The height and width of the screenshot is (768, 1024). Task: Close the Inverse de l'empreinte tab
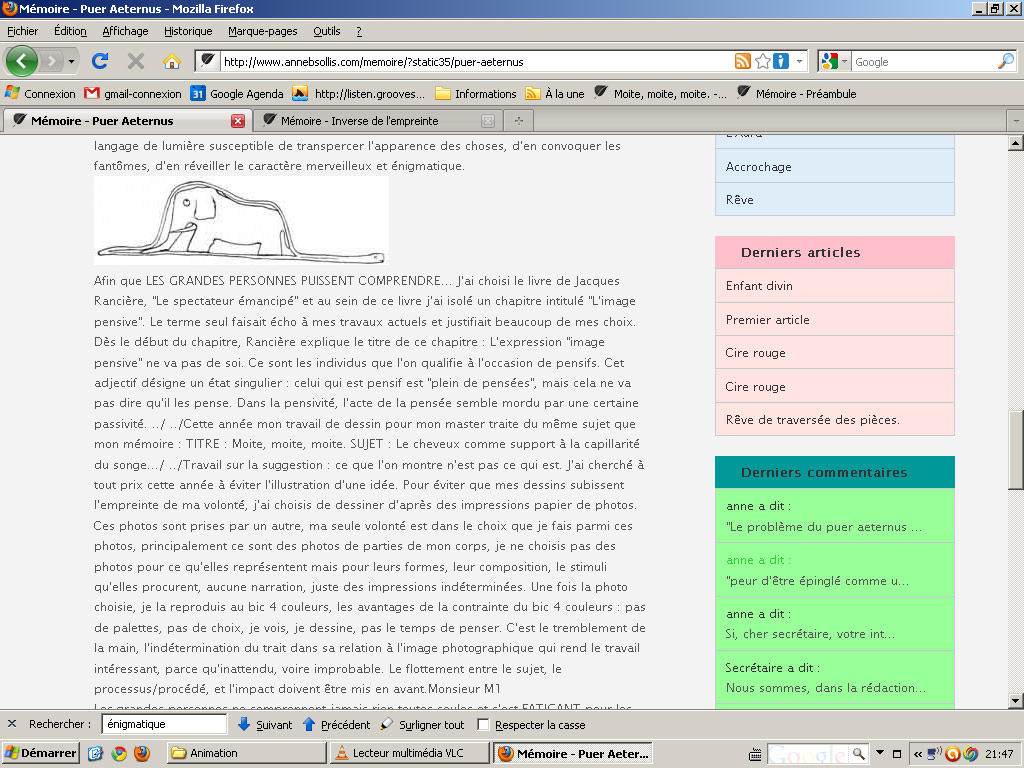pos(487,121)
